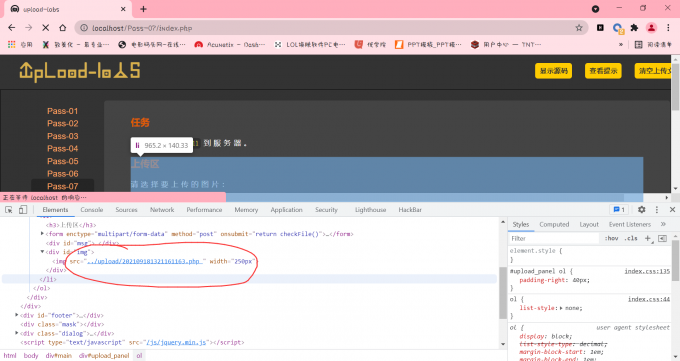This screenshot has width=680, height=361.
Task: Open Pass-05 in the sidebar
Action: pyautogui.click(x=63, y=161)
